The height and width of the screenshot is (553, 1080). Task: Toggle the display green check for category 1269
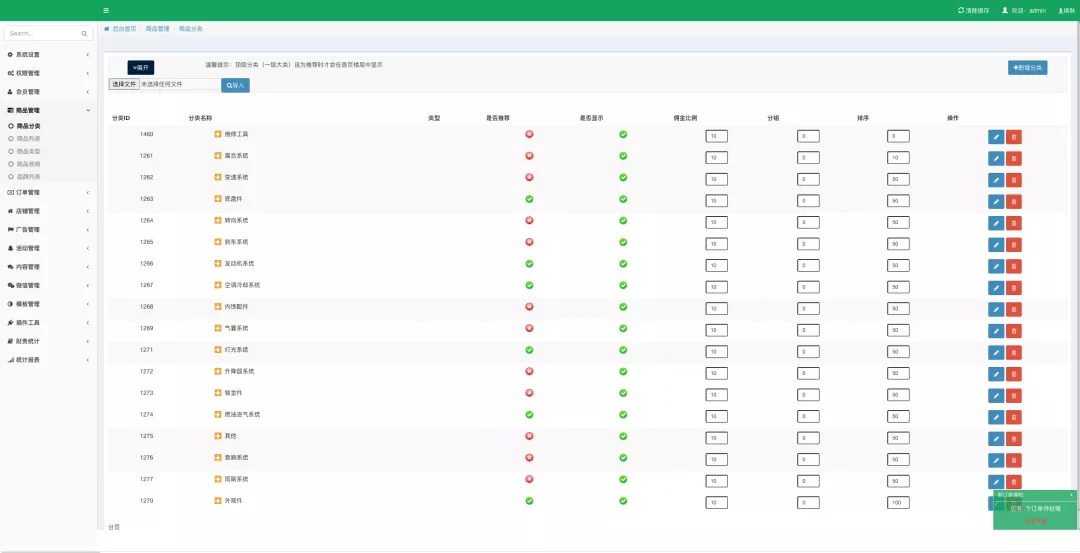623,328
